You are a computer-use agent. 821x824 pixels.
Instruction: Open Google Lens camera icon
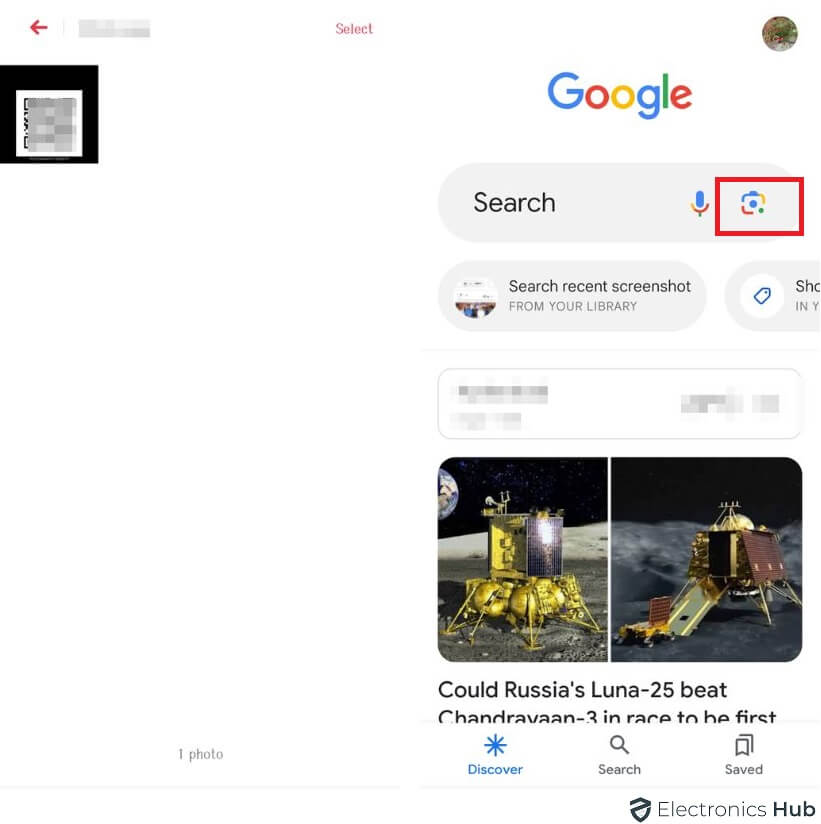pyautogui.click(x=753, y=203)
